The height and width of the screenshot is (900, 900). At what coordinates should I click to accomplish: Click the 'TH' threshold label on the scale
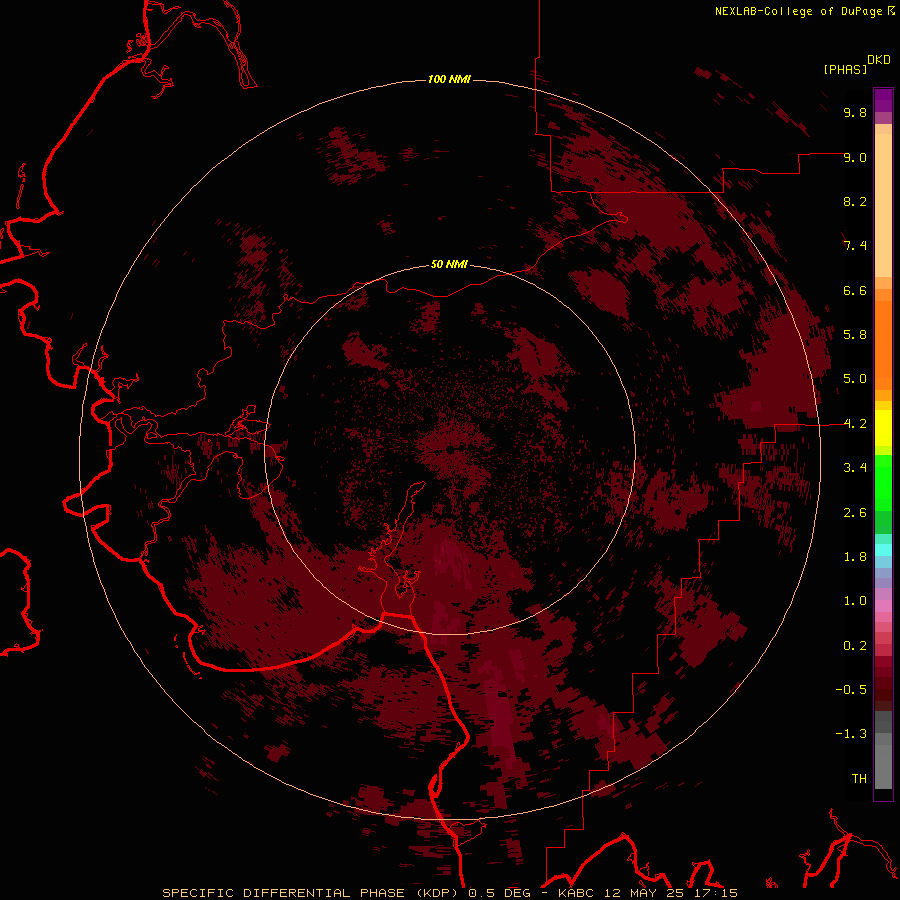859,779
